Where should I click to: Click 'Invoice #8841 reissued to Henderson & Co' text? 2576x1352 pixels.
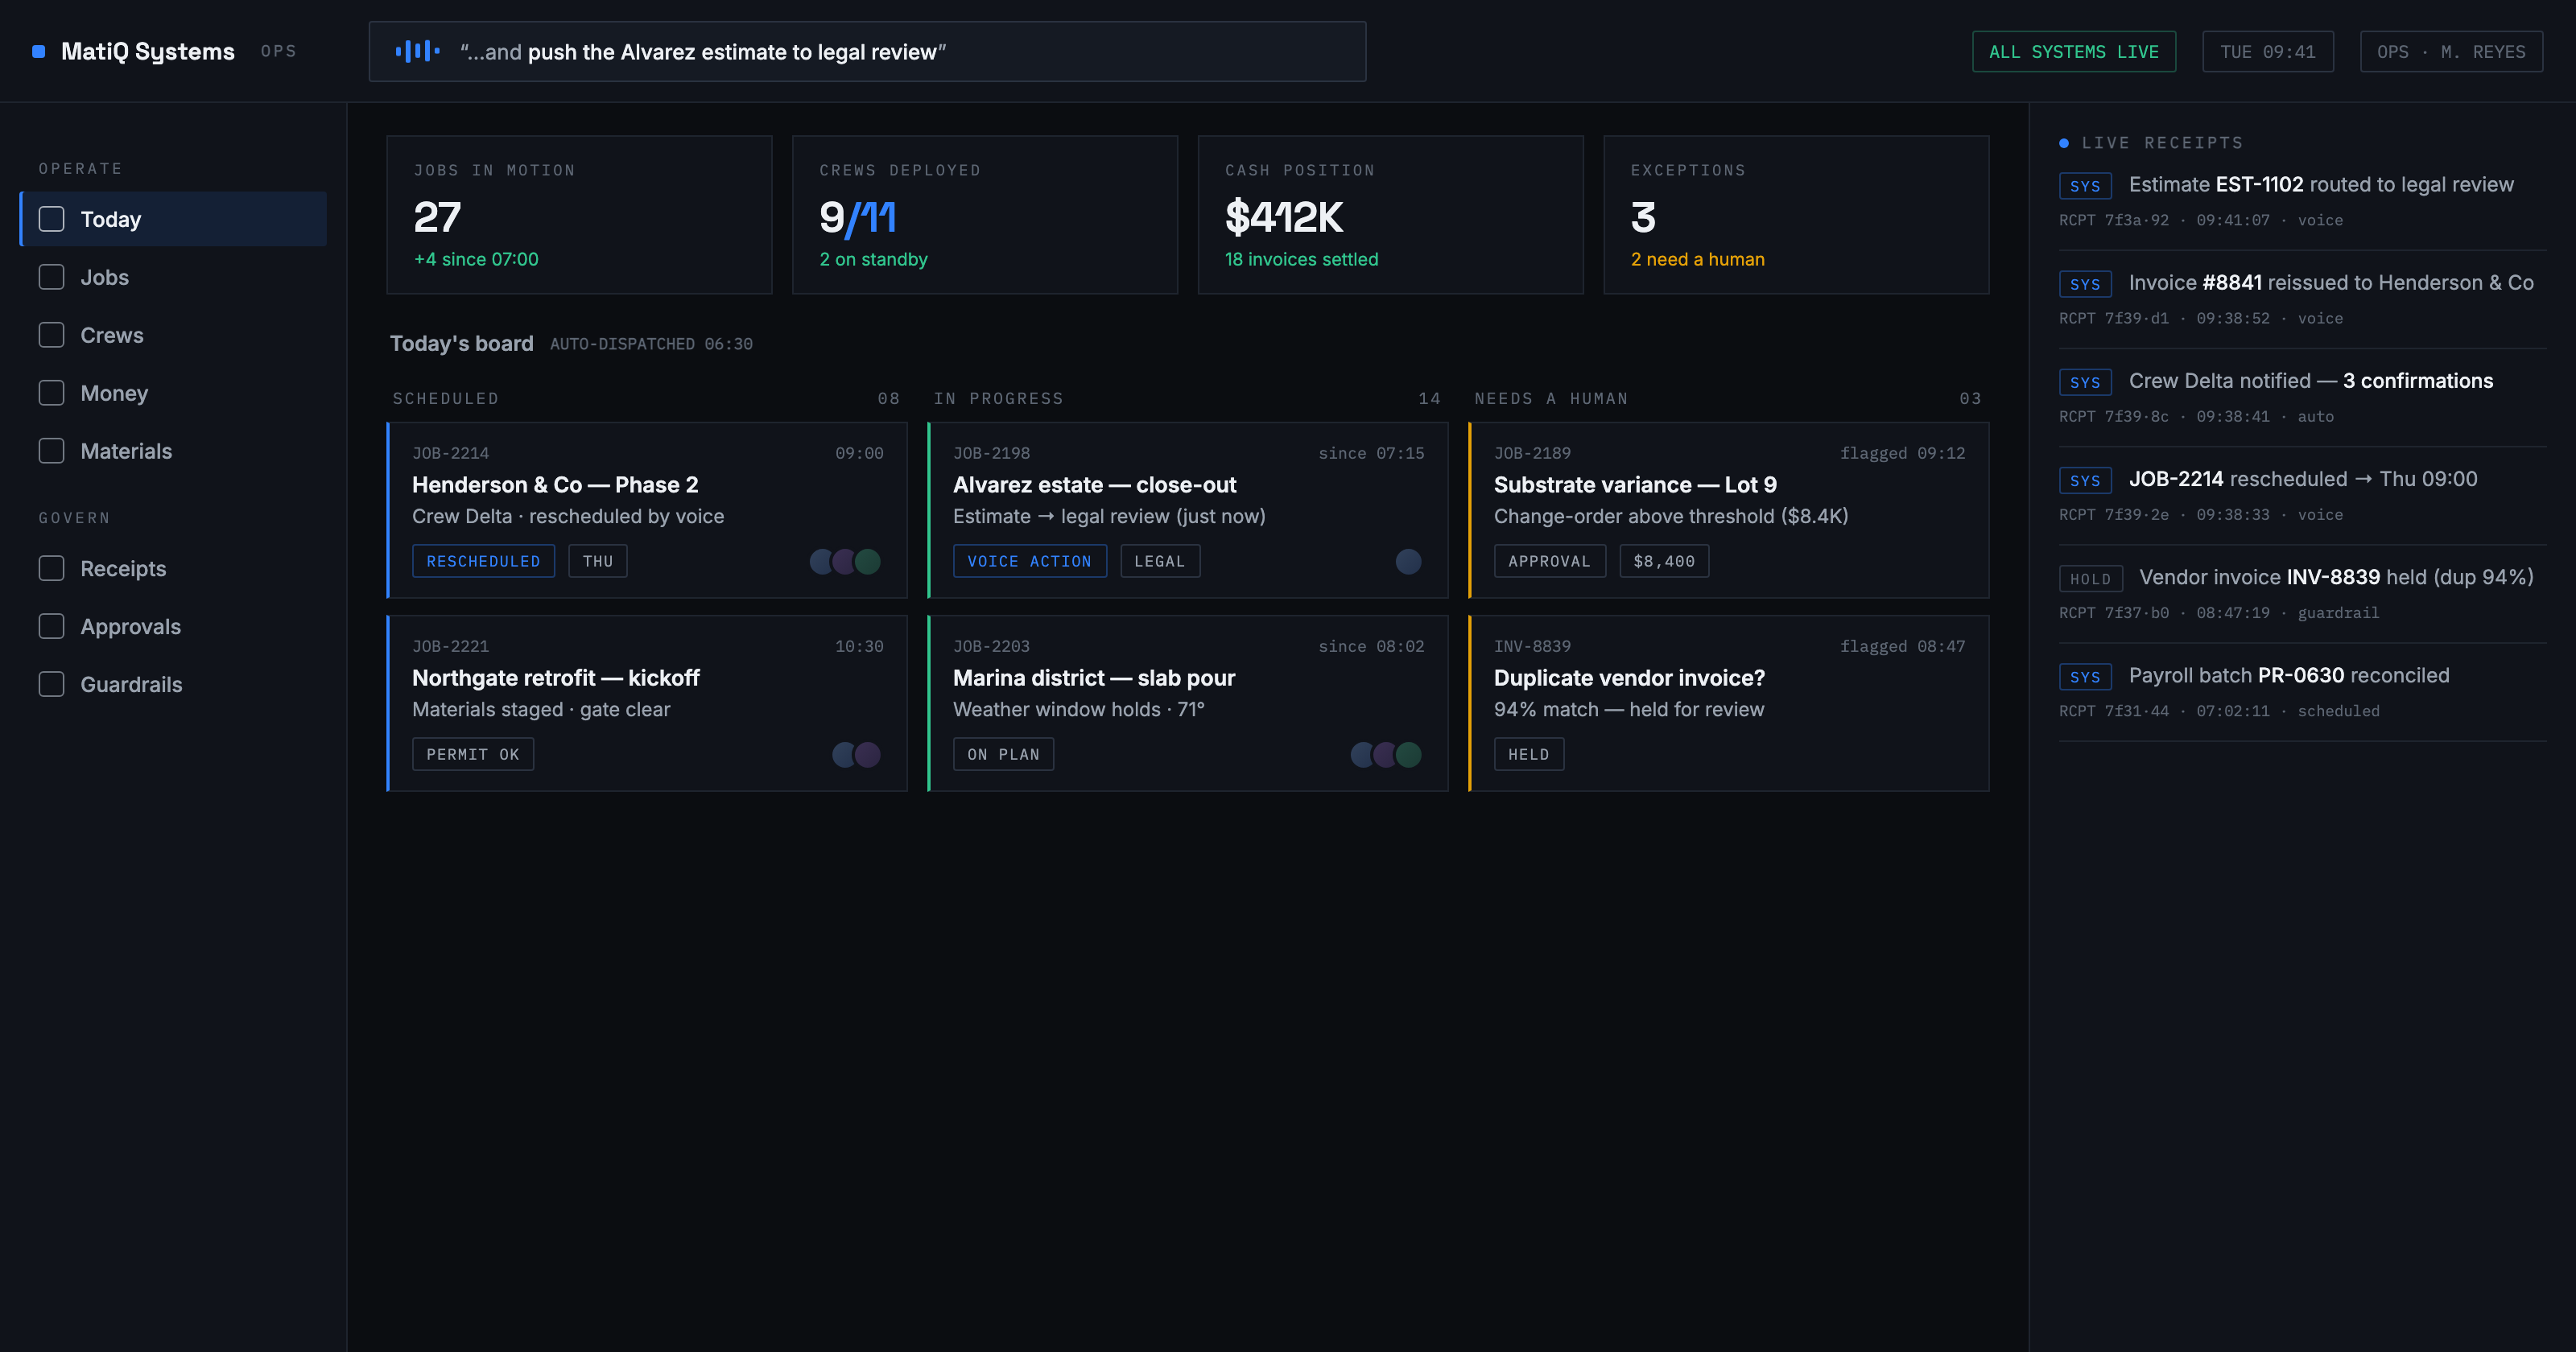2331,282
